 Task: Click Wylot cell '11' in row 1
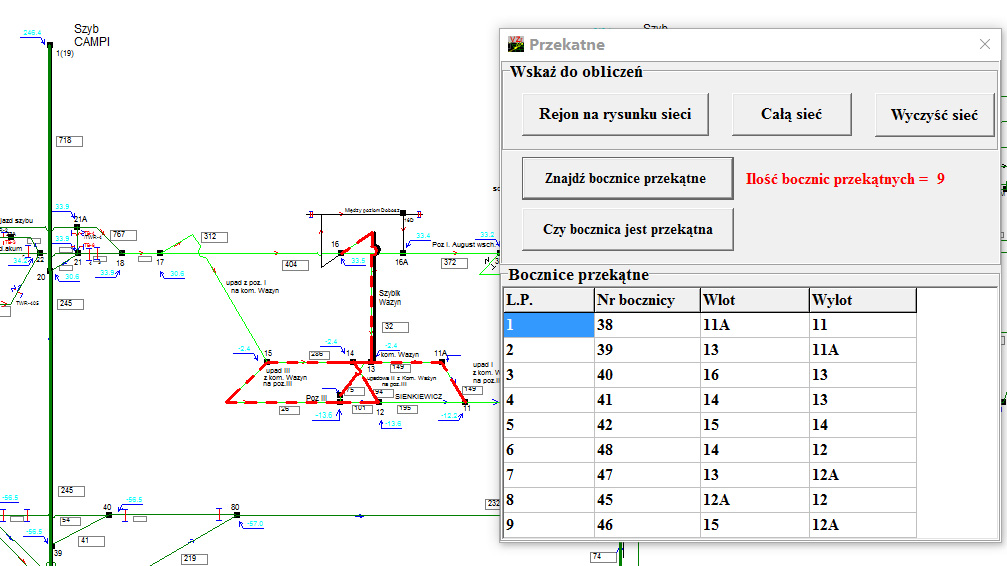(x=863, y=325)
